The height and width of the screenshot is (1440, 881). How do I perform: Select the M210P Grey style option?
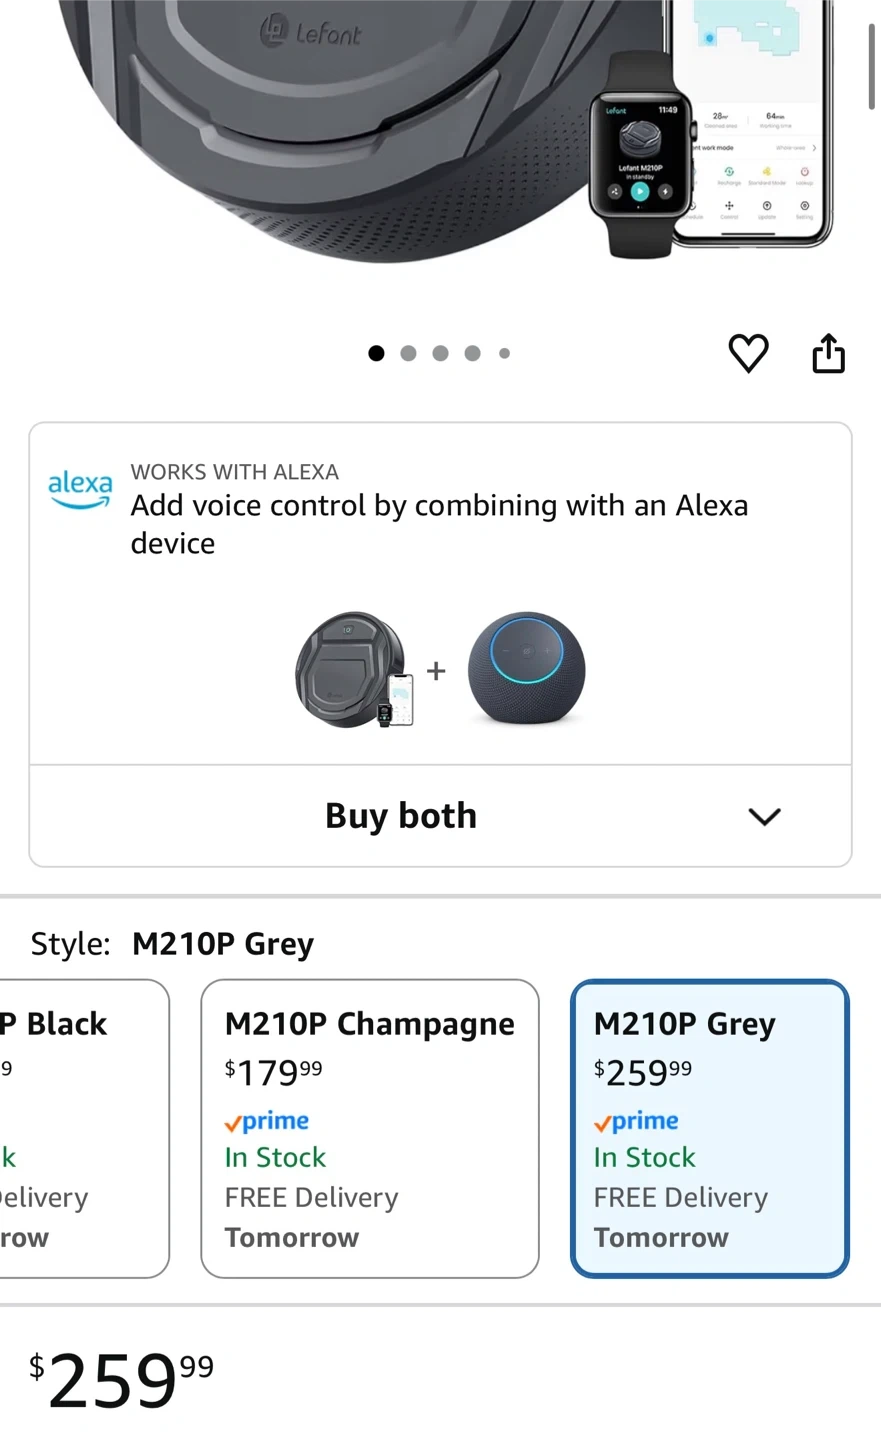[709, 1128]
